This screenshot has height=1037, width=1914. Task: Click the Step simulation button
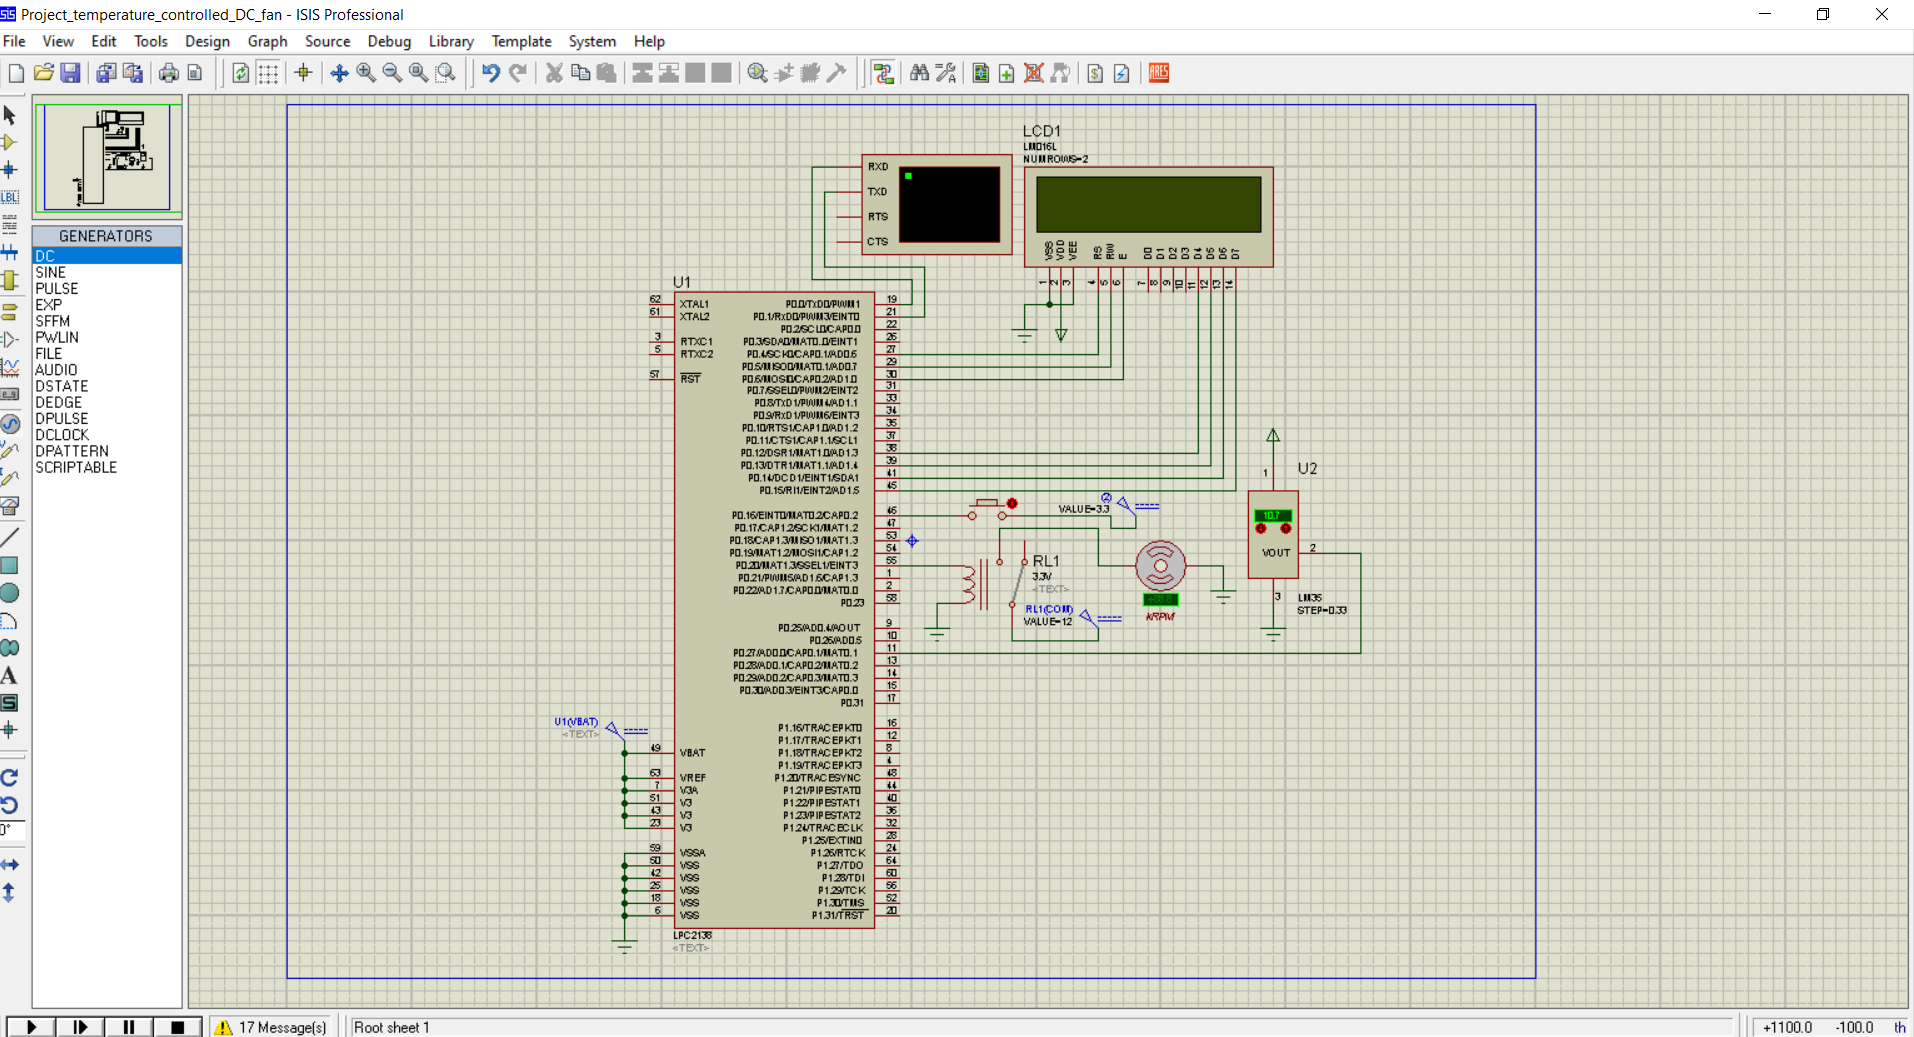80,1027
